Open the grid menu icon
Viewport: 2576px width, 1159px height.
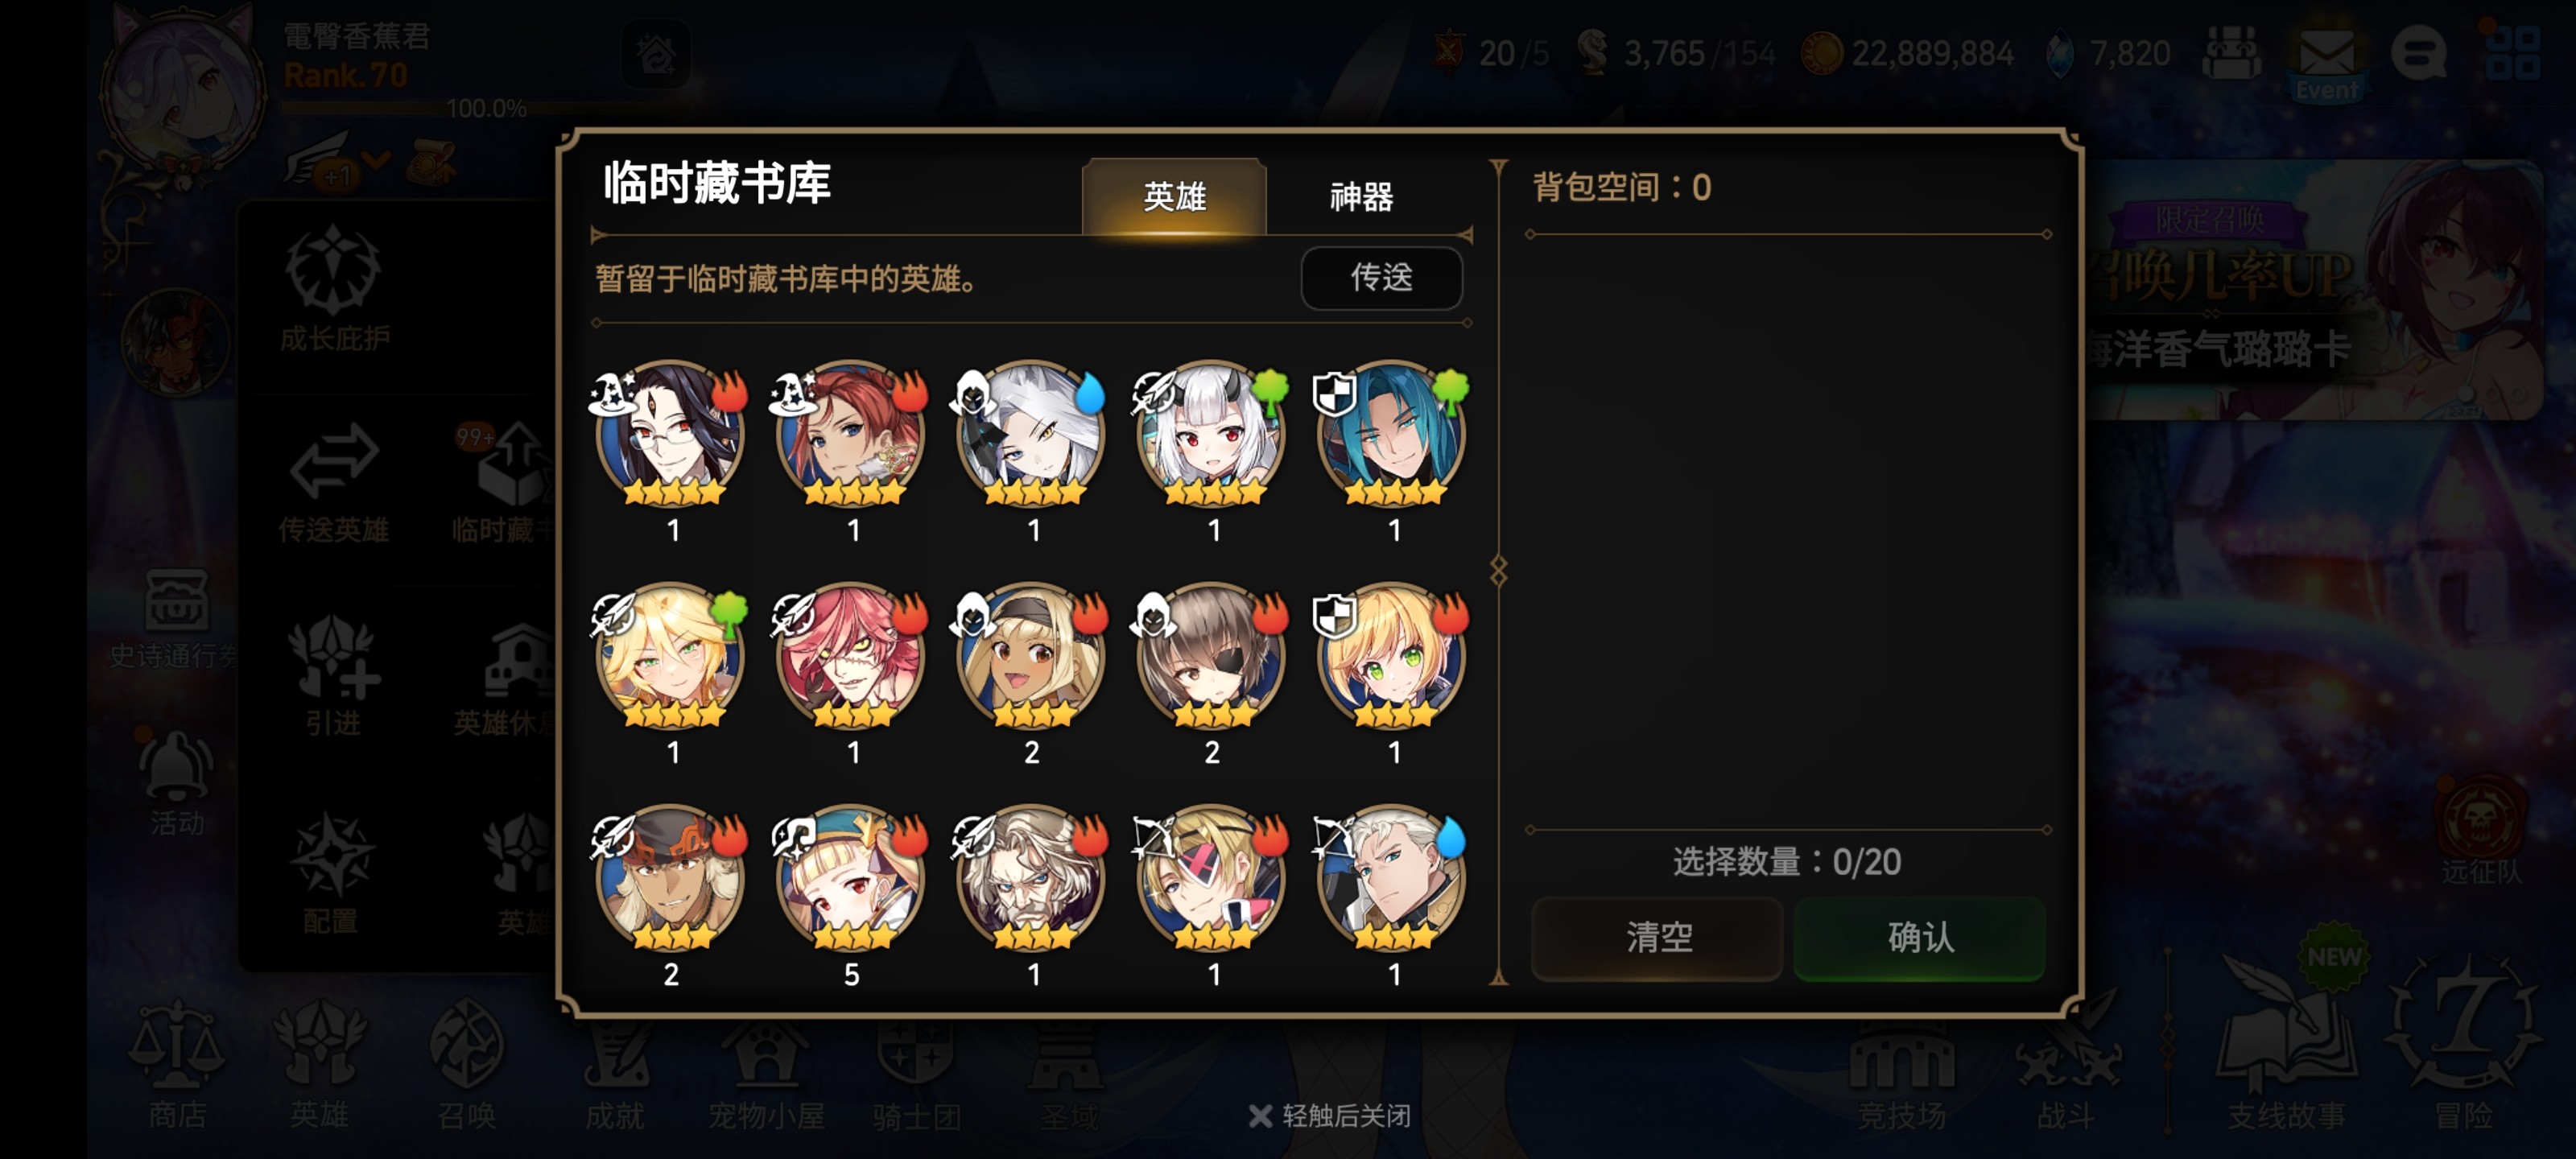click(2512, 53)
